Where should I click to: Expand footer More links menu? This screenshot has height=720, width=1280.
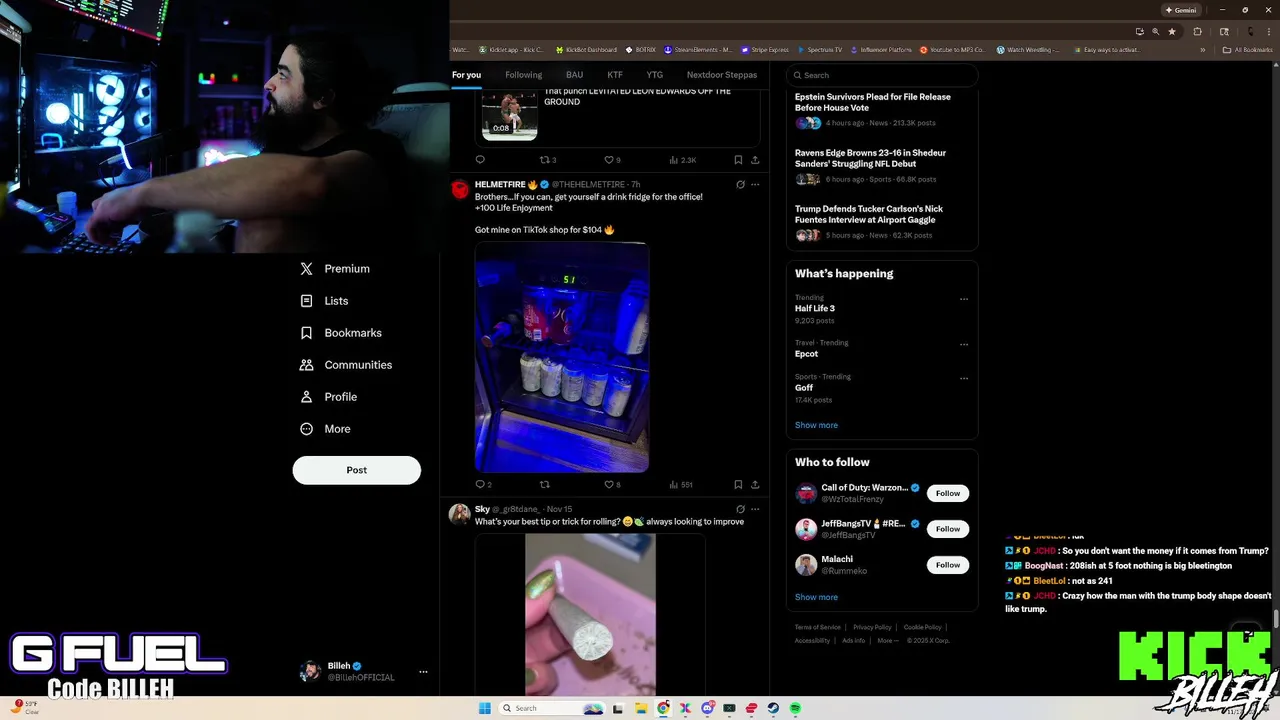(887, 641)
